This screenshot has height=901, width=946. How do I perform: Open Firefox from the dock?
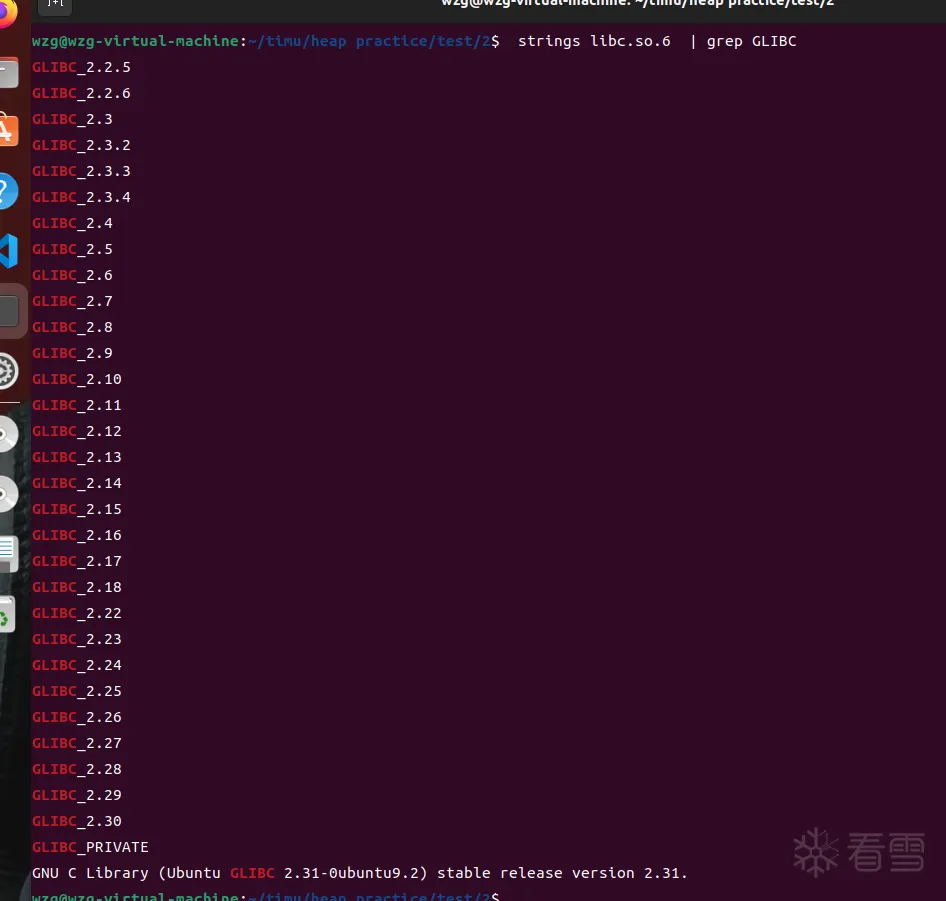point(6,12)
